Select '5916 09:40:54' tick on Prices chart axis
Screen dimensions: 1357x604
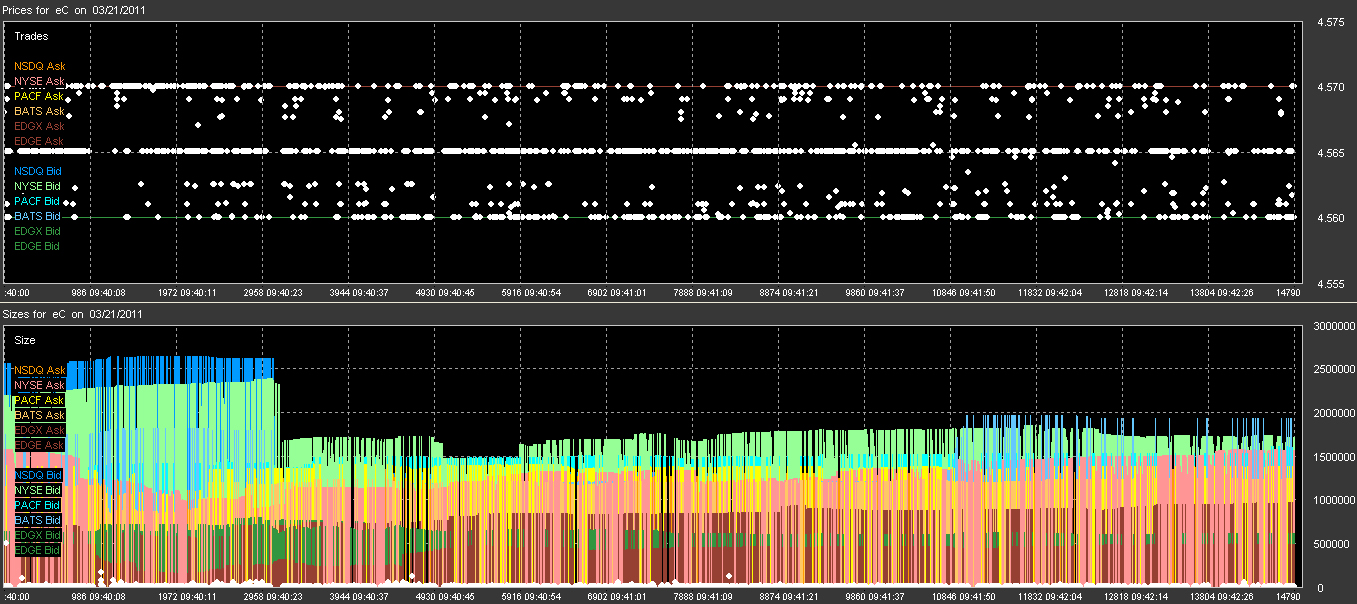(x=529, y=293)
